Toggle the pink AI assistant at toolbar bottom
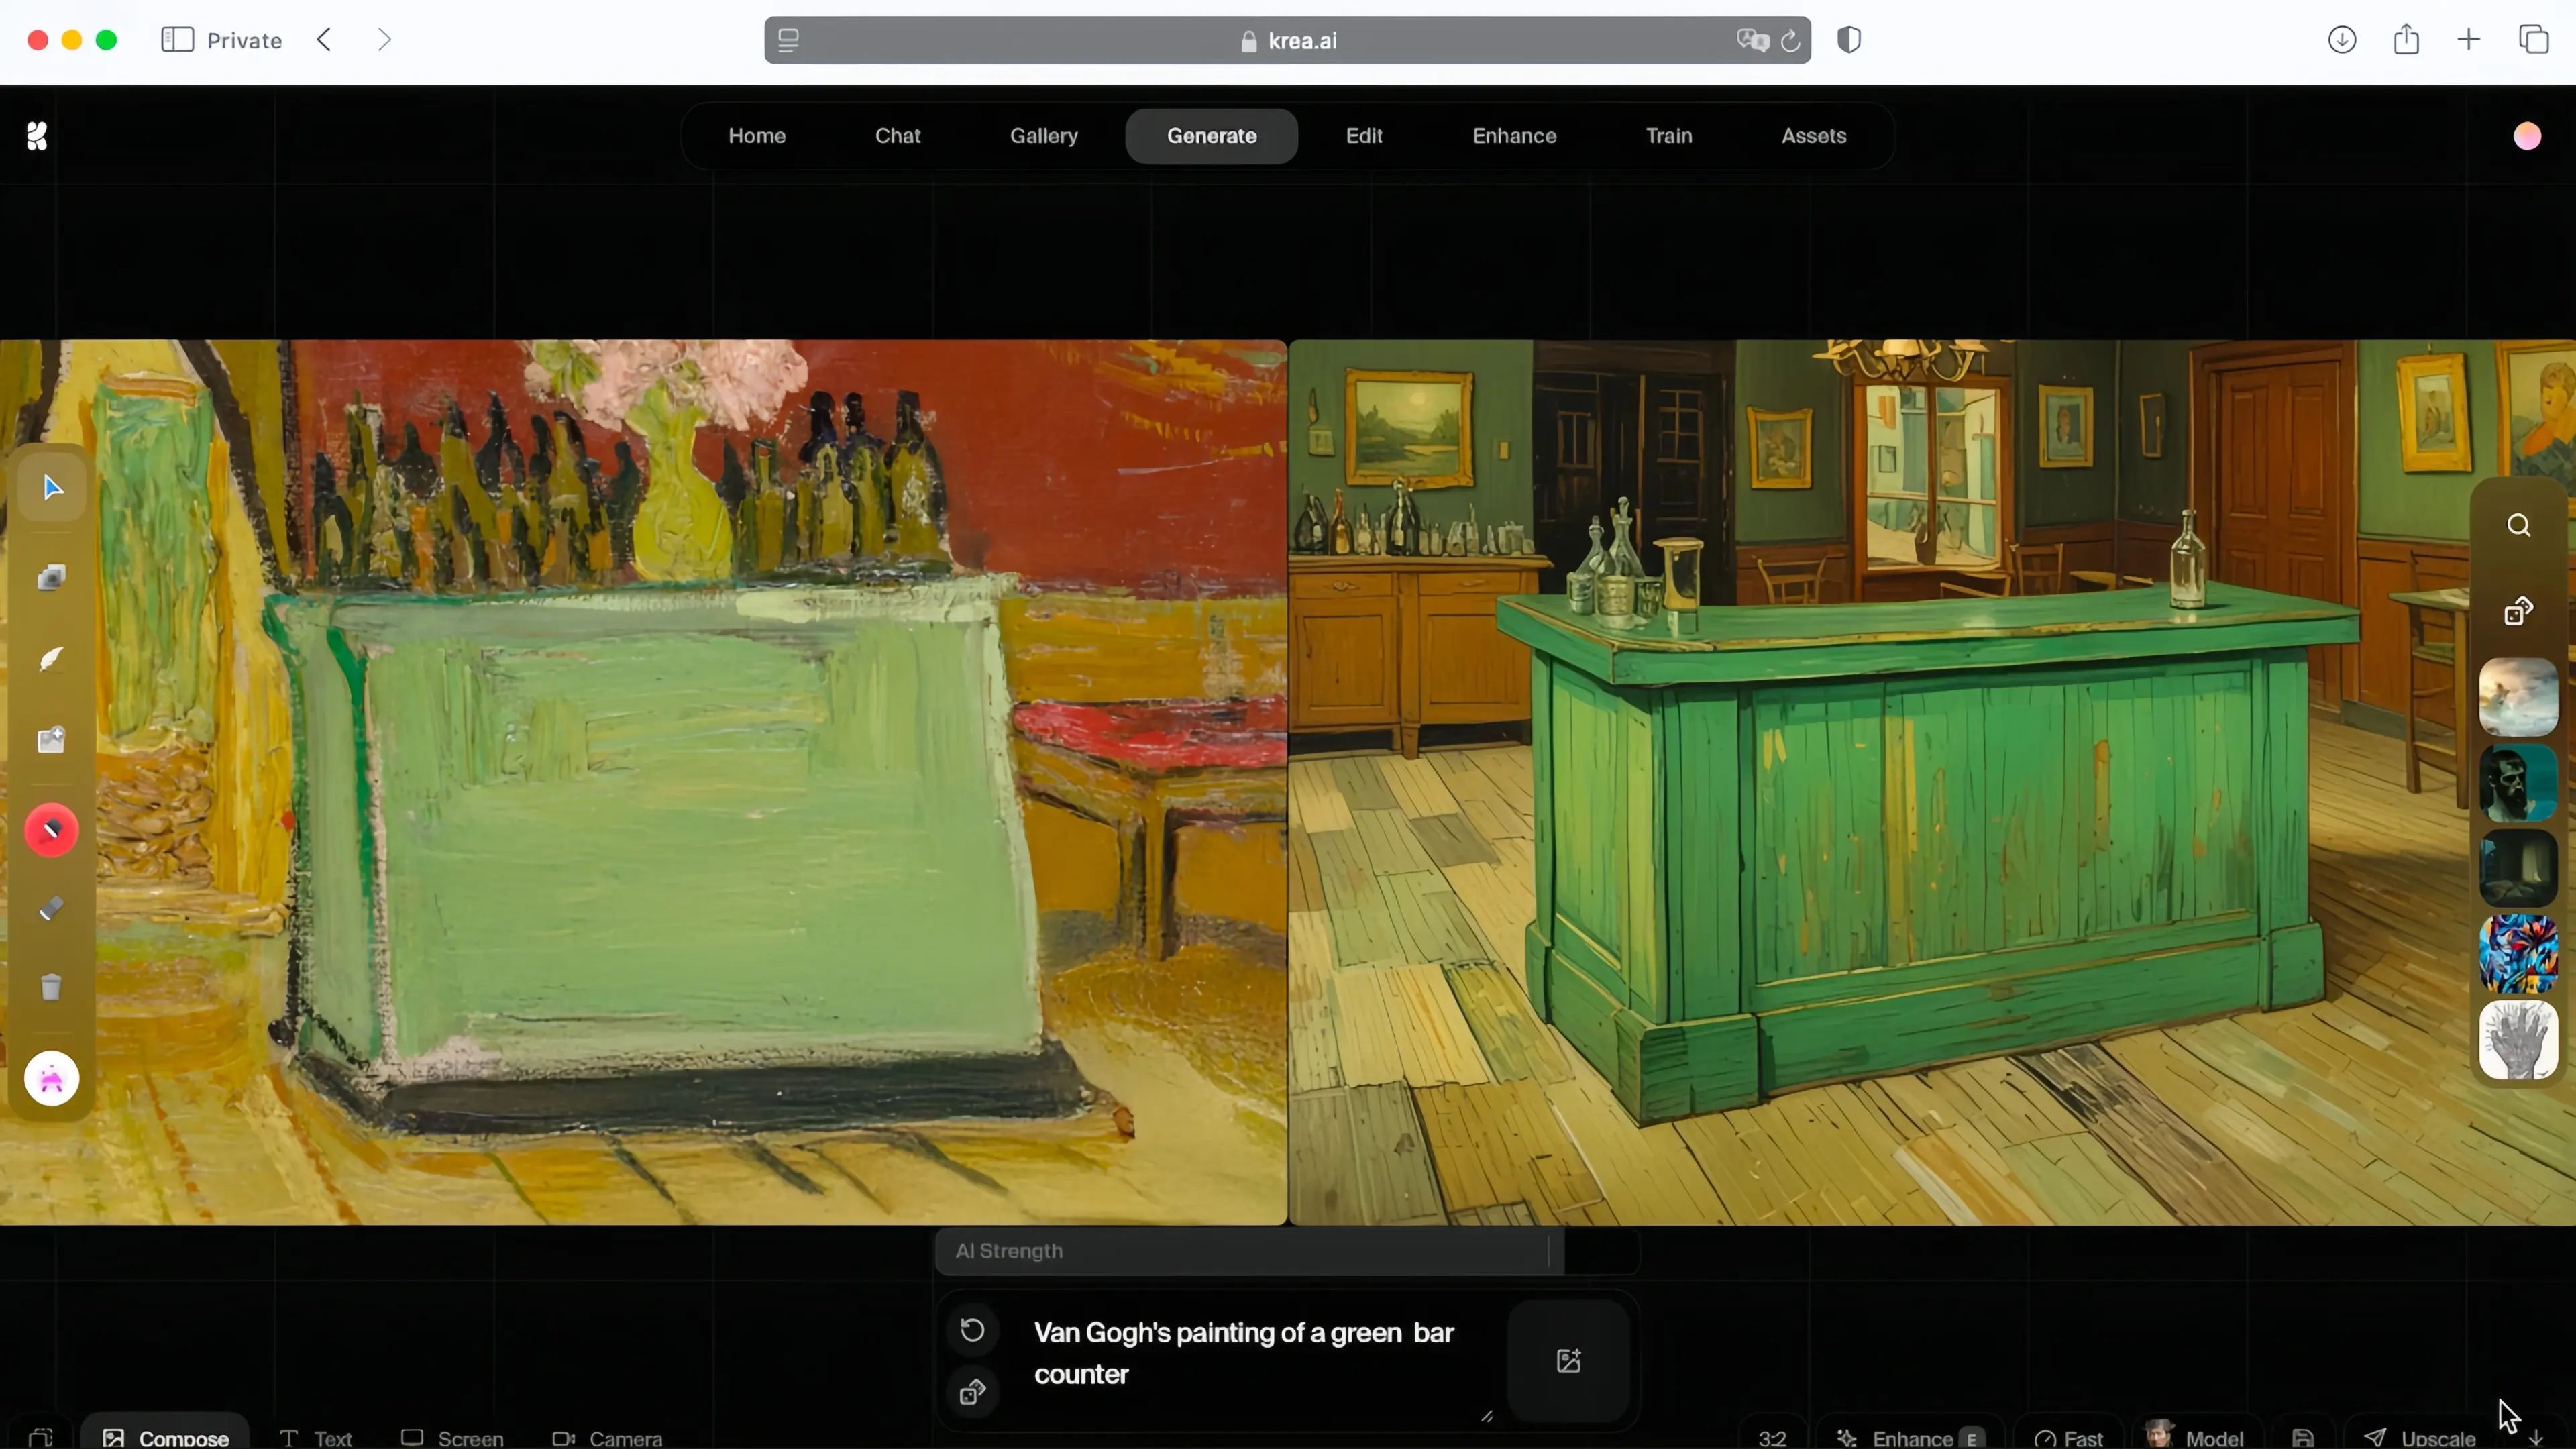This screenshot has width=2576, height=1449. click(51, 1077)
